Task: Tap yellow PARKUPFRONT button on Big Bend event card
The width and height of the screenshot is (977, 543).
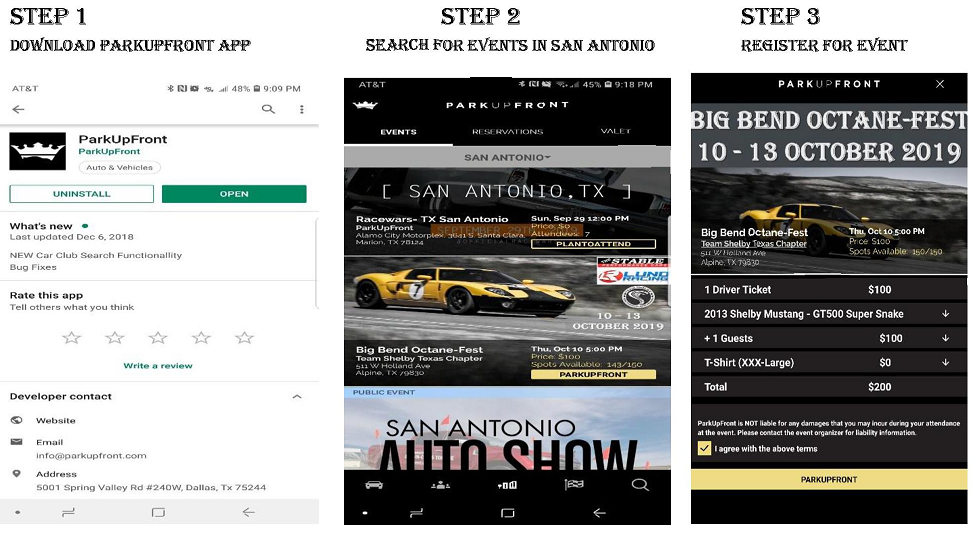Action: [593, 374]
